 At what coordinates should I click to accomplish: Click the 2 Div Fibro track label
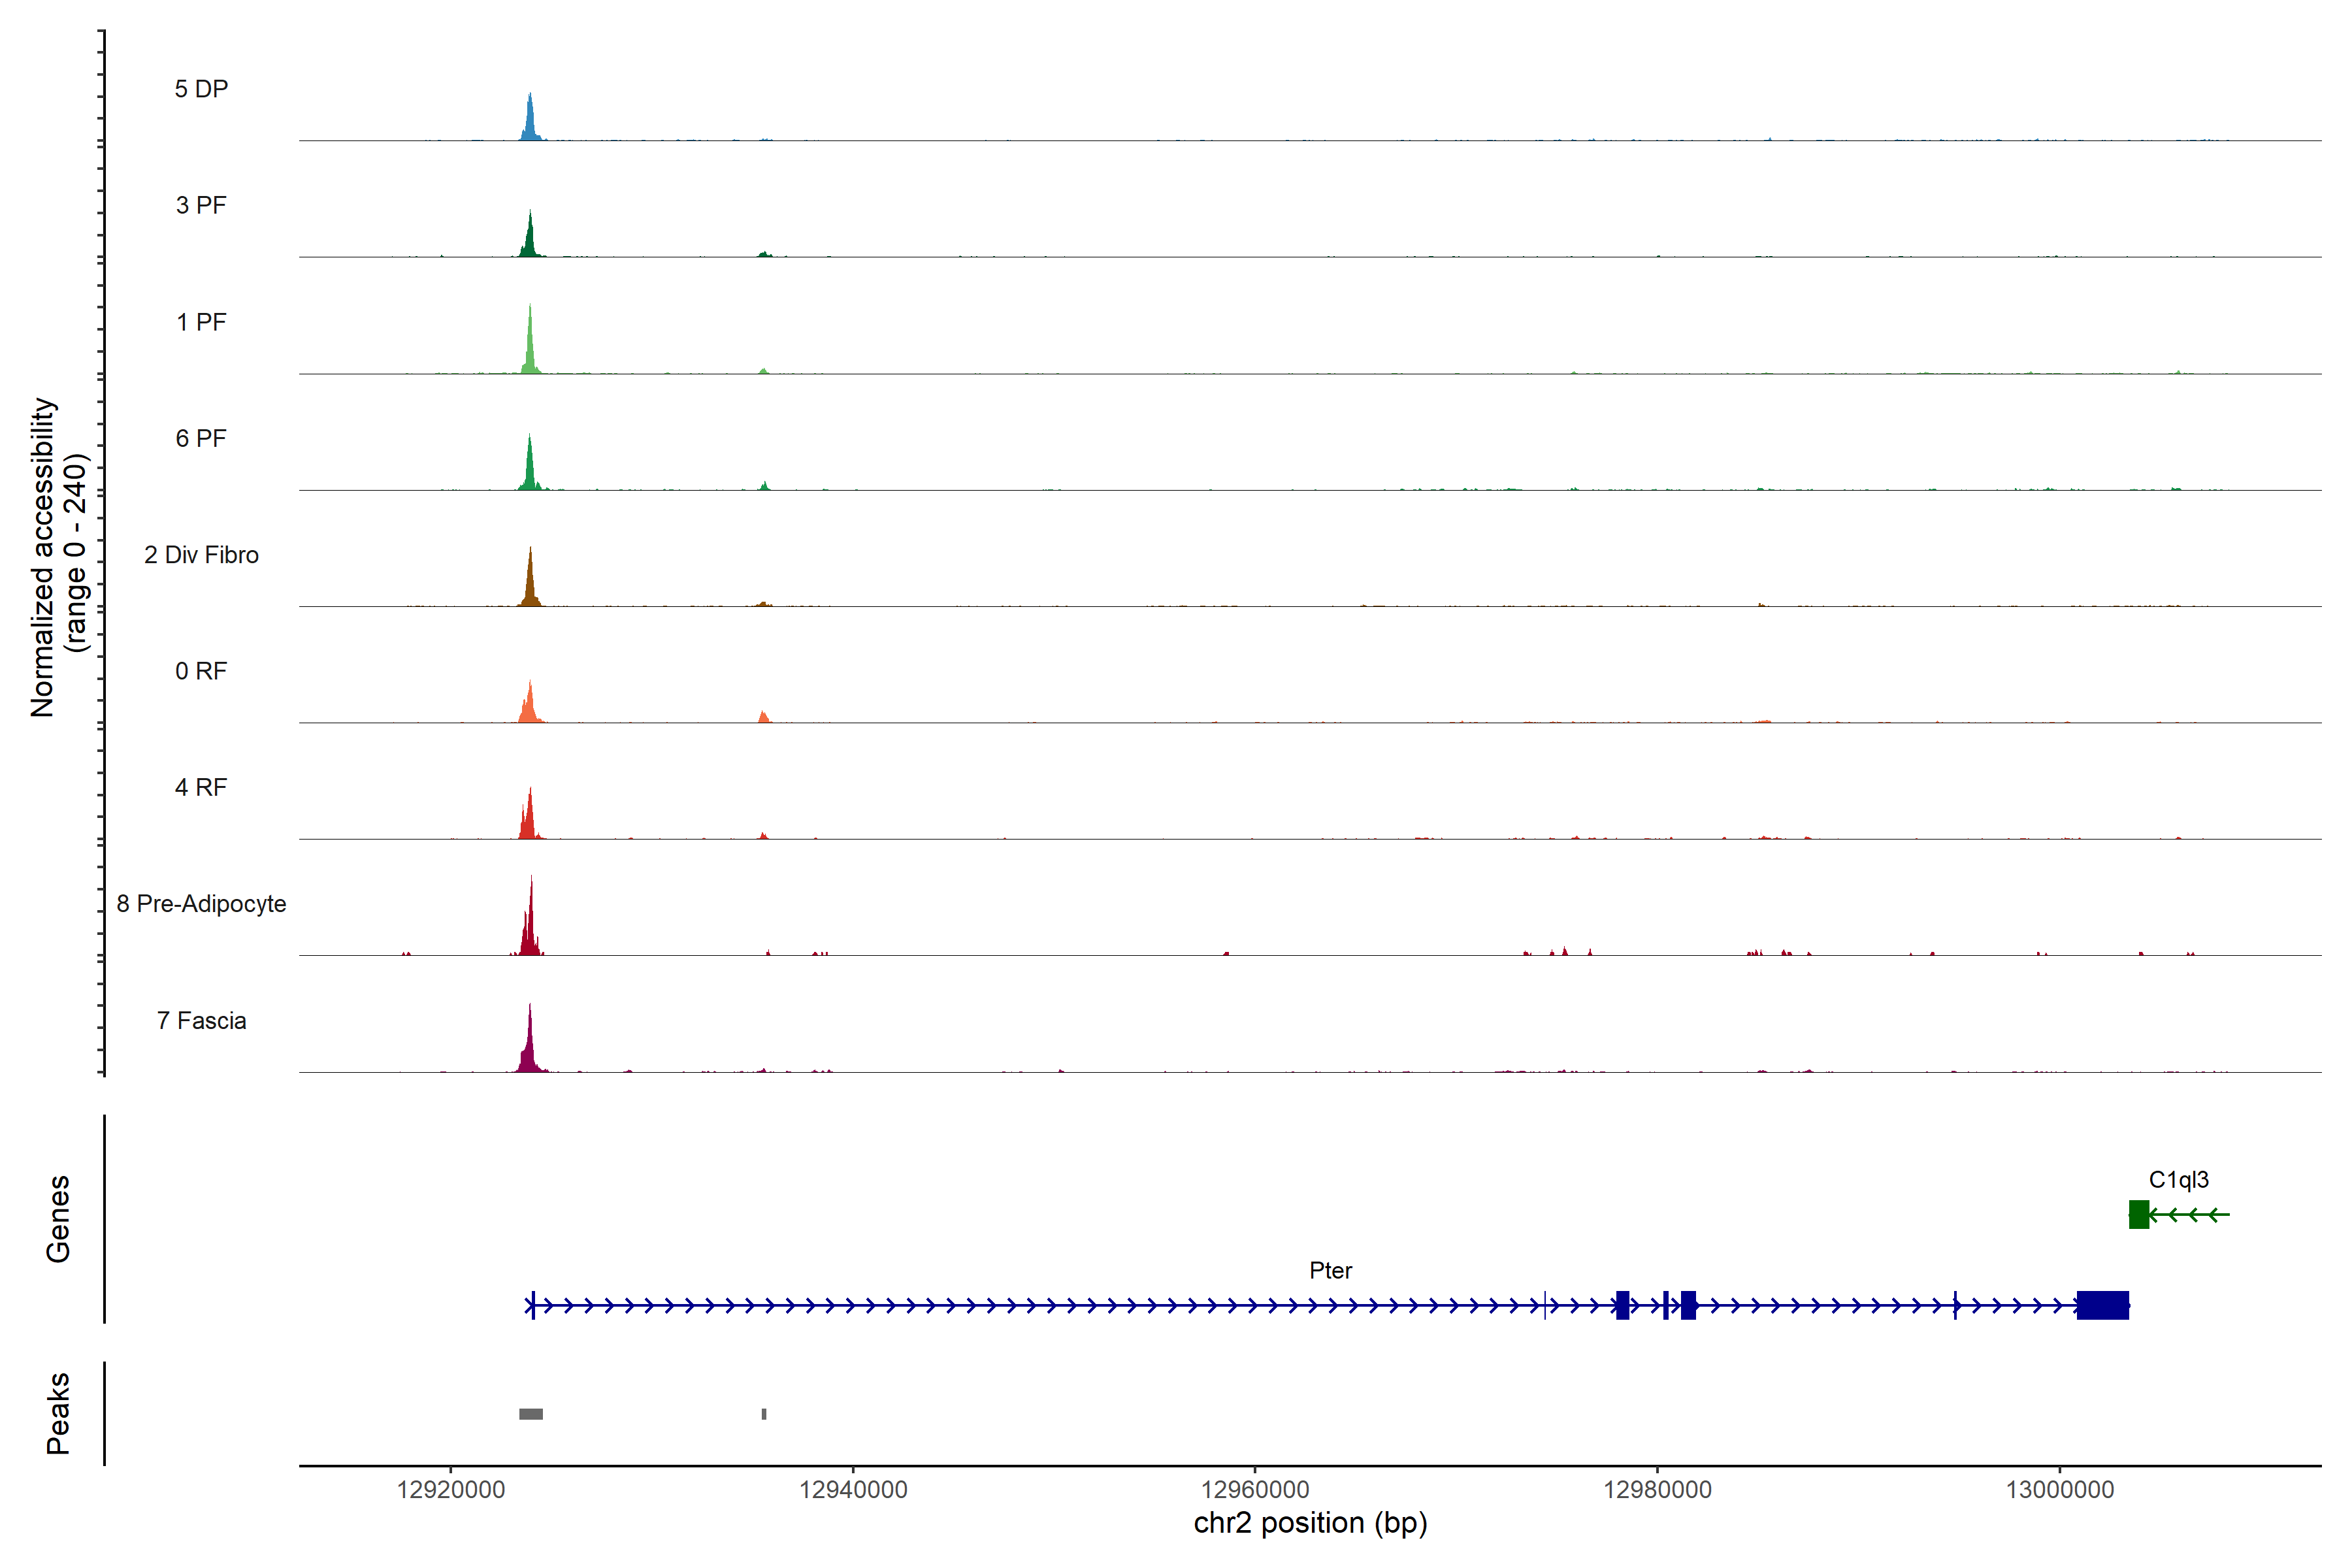[x=201, y=555]
